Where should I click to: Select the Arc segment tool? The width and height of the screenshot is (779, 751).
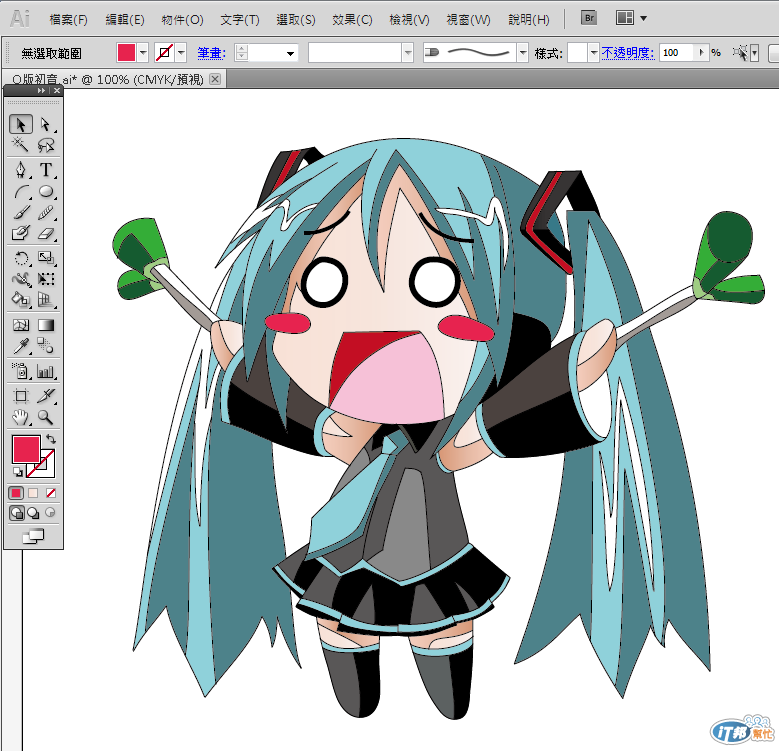(21, 191)
